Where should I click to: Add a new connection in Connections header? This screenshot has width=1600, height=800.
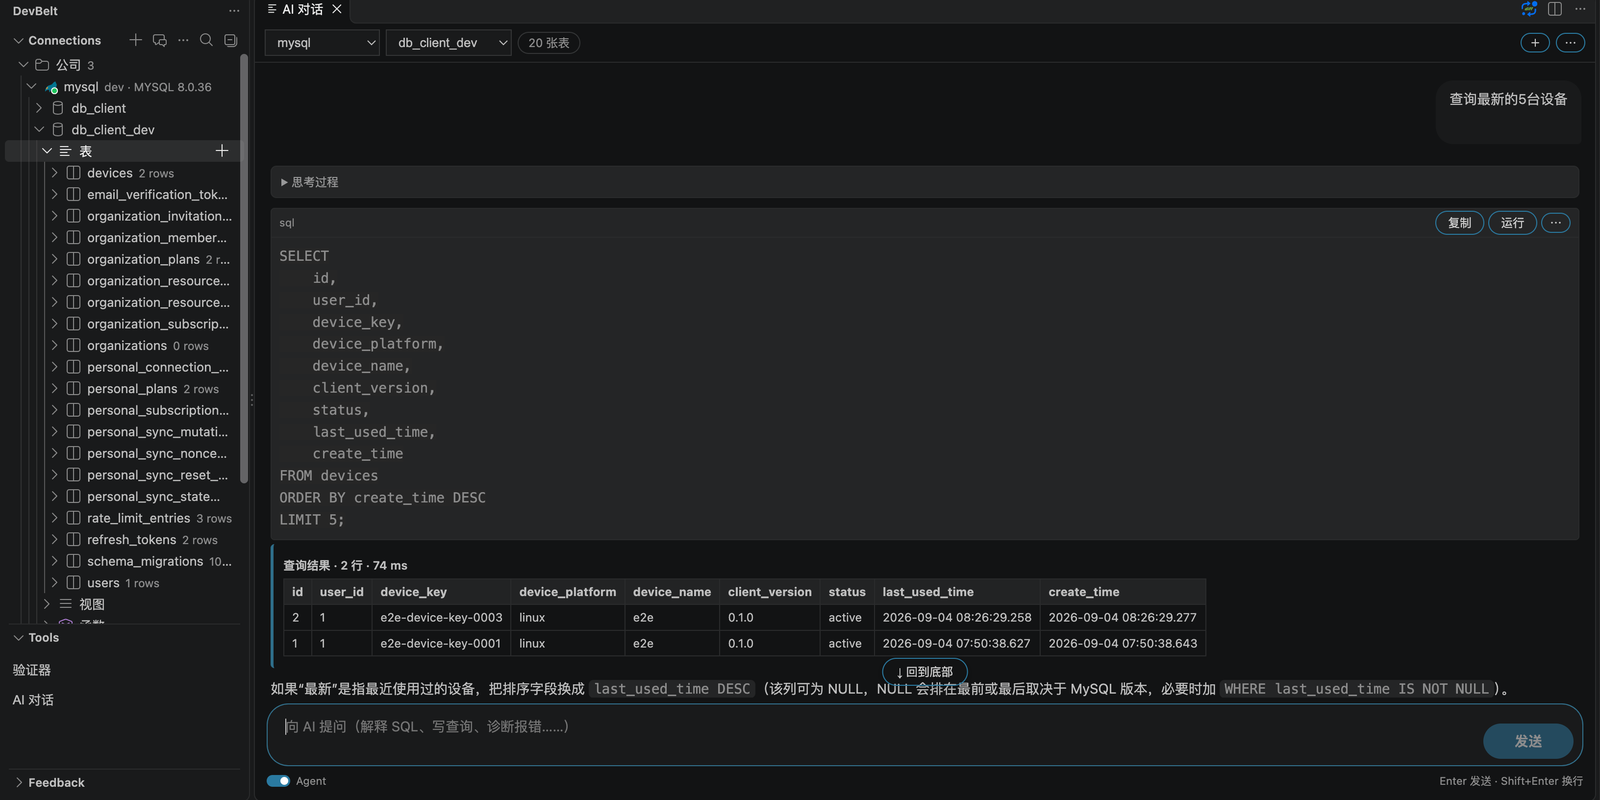(136, 40)
